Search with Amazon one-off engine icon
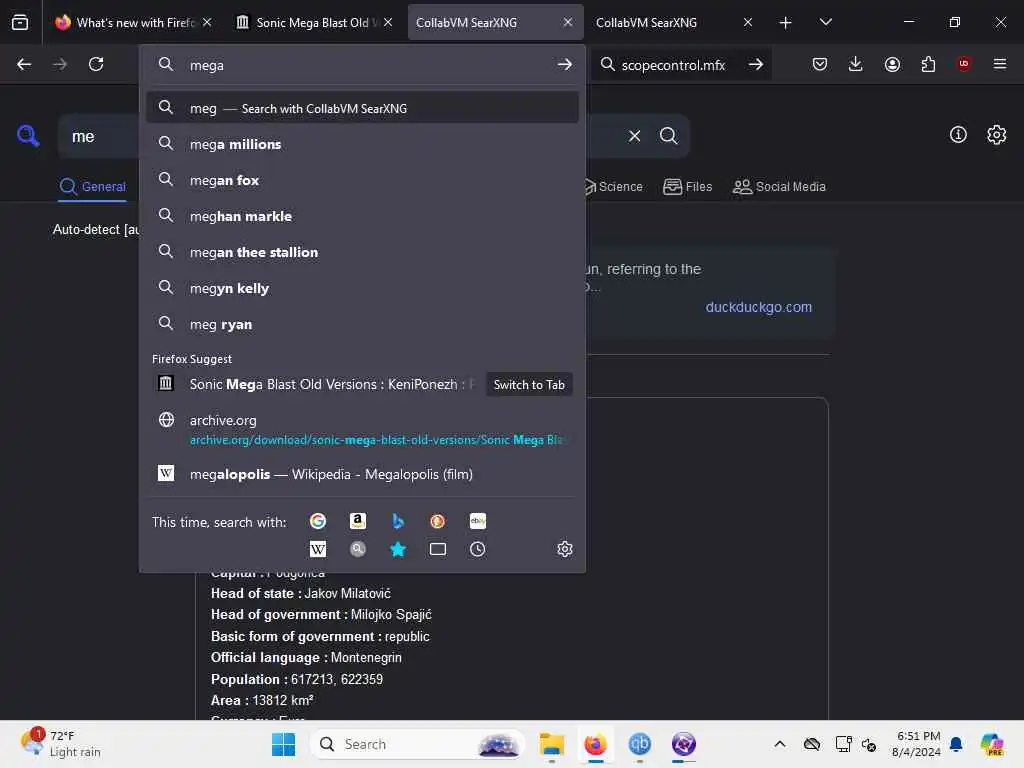This screenshot has height=768, width=1024. tap(357, 520)
